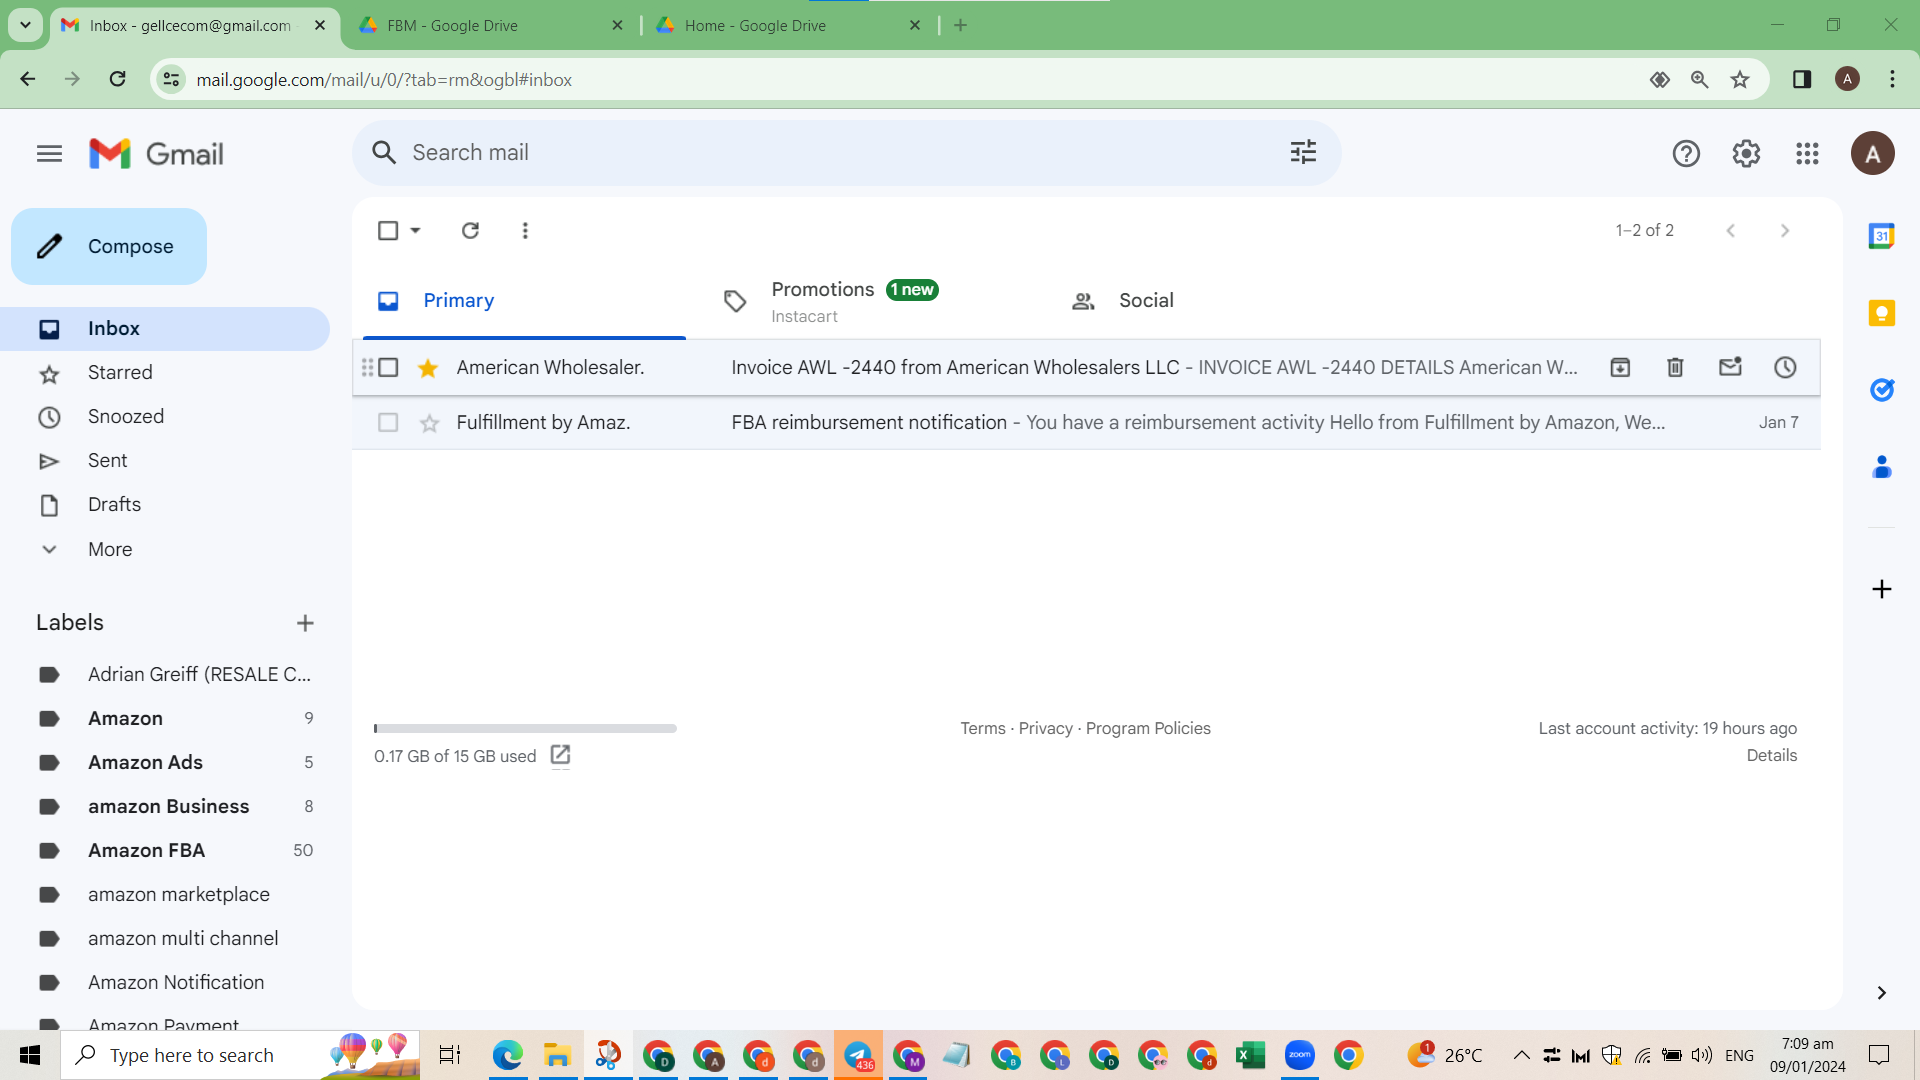
Task: Snooze the American Wholesaler email
Action: 1785,367
